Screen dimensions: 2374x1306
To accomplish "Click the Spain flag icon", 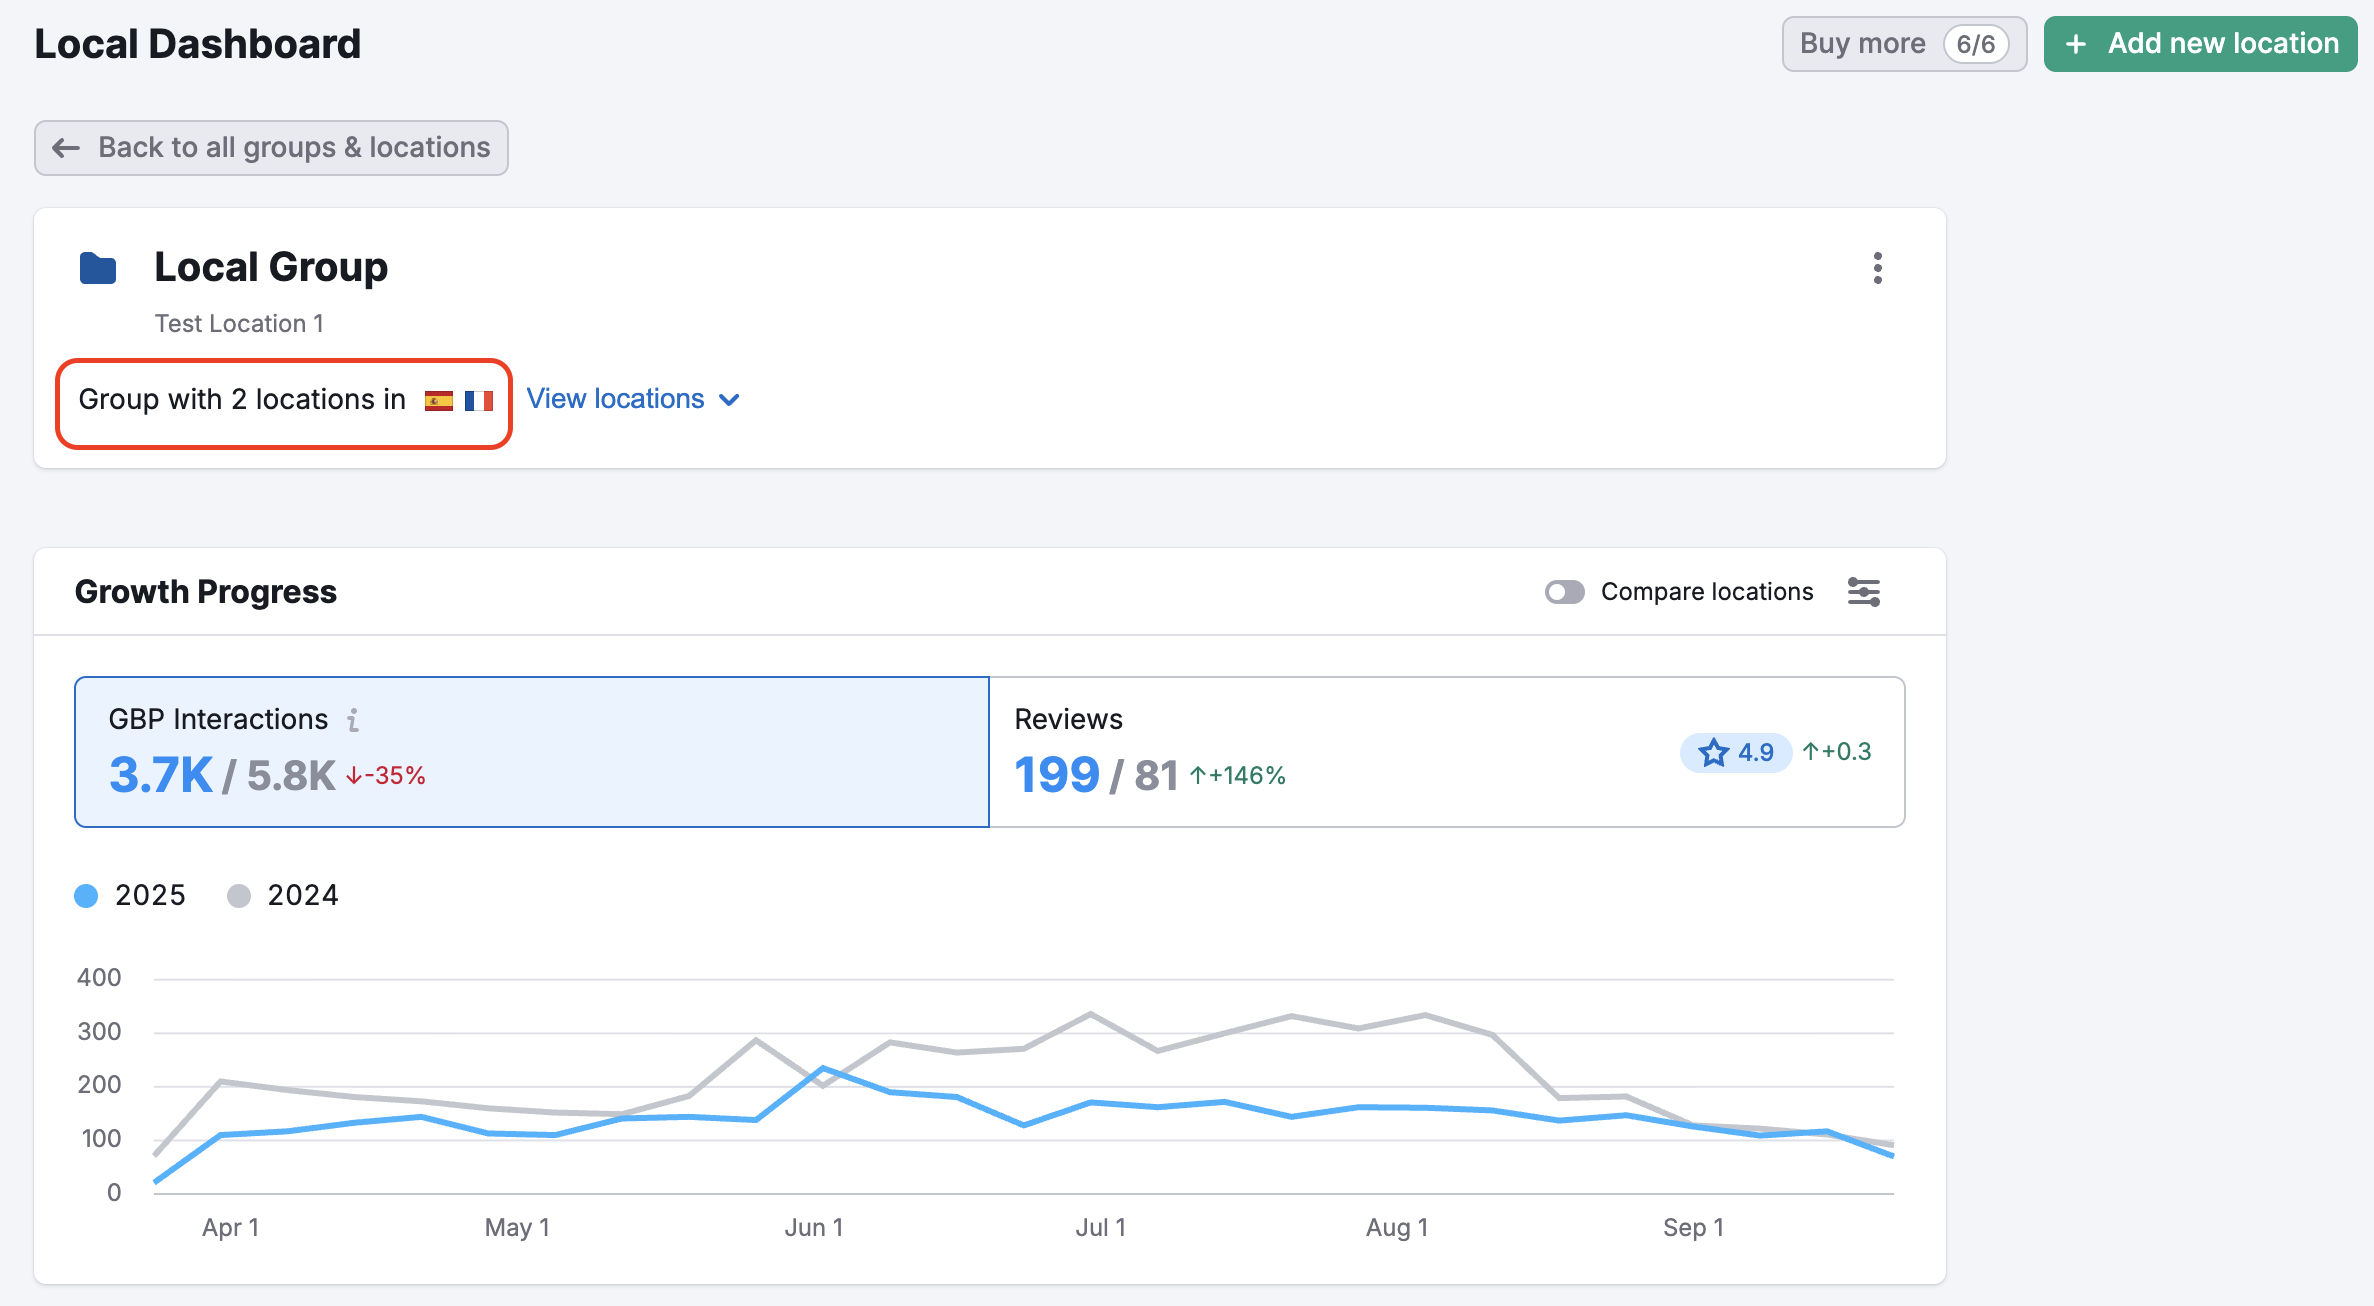I will click(438, 401).
